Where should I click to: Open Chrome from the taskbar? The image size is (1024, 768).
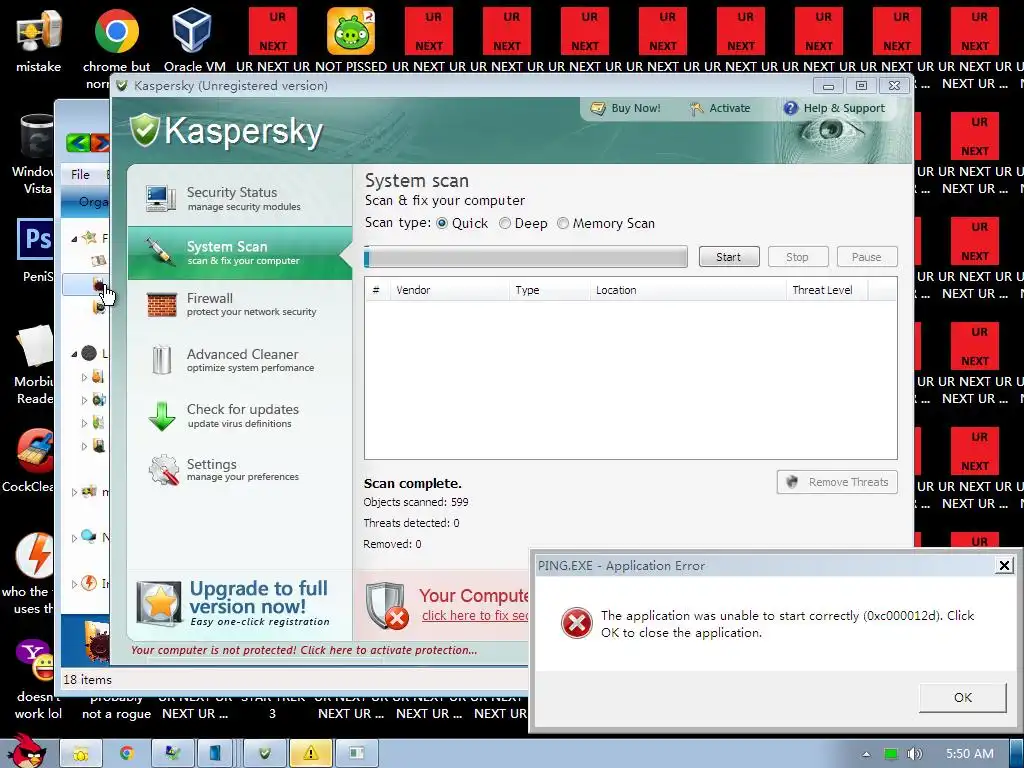(x=126, y=753)
